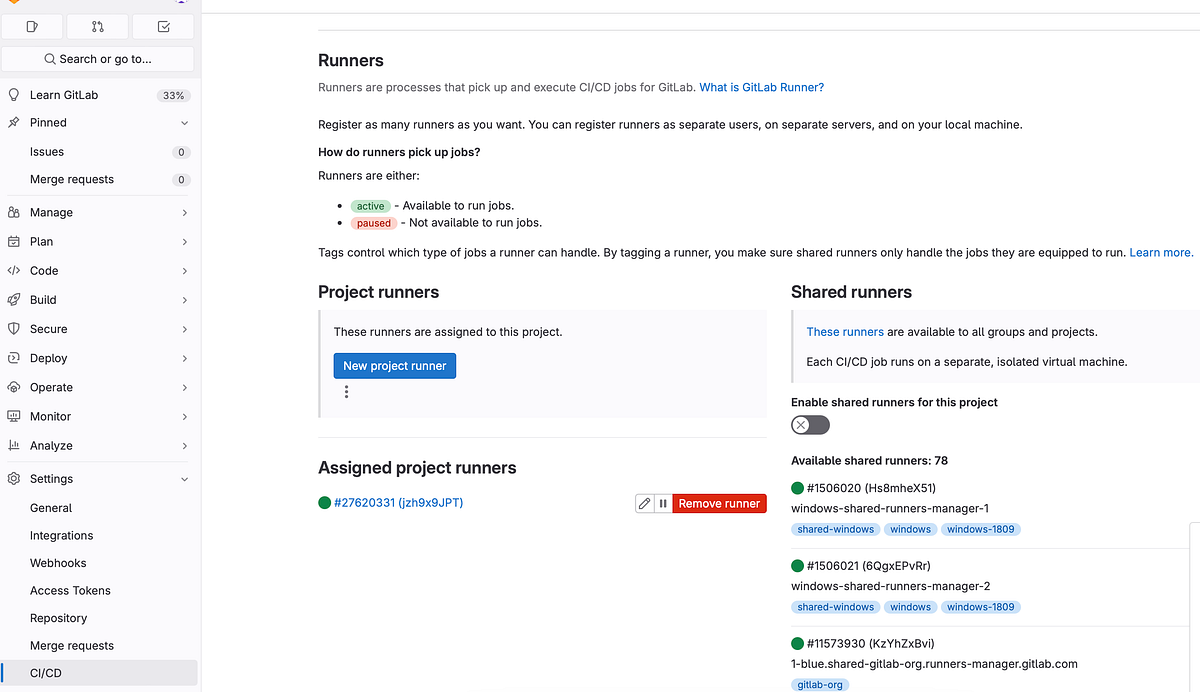Click the New project runner button
The height and width of the screenshot is (692, 1200).
(x=394, y=365)
